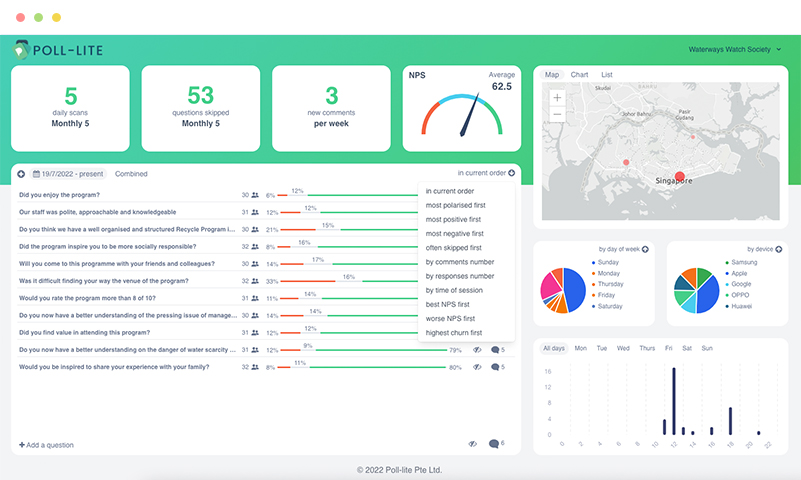801x480 pixels.
Task: Open question 'Did you enjoy the program?'
Action: click(59, 195)
